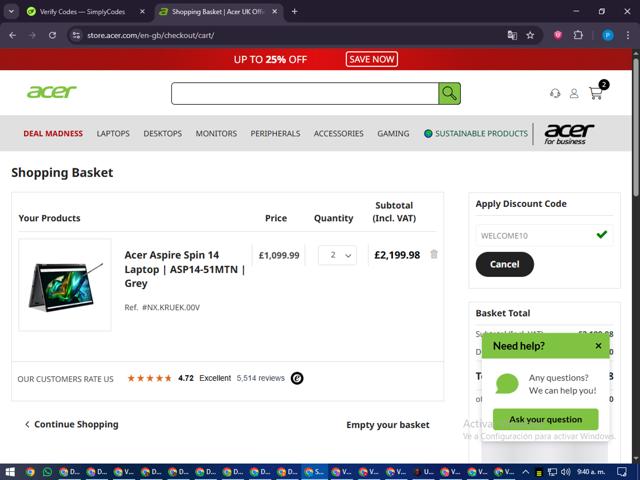Click Continue Shopping link
Screen dimensions: 640x480
[x=71, y=424]
